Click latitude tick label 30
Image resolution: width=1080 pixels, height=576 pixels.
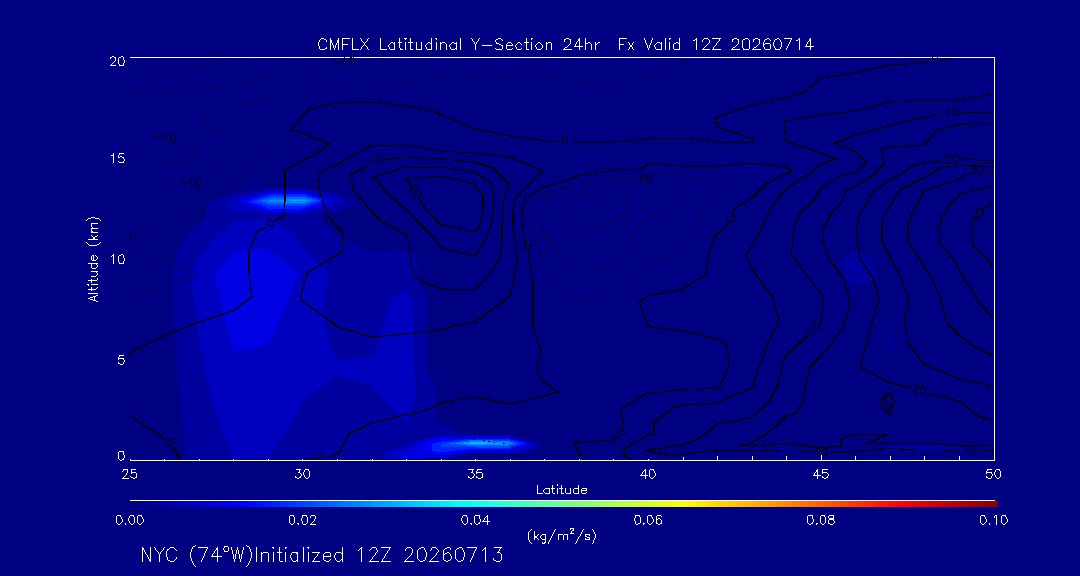[303, 475]
